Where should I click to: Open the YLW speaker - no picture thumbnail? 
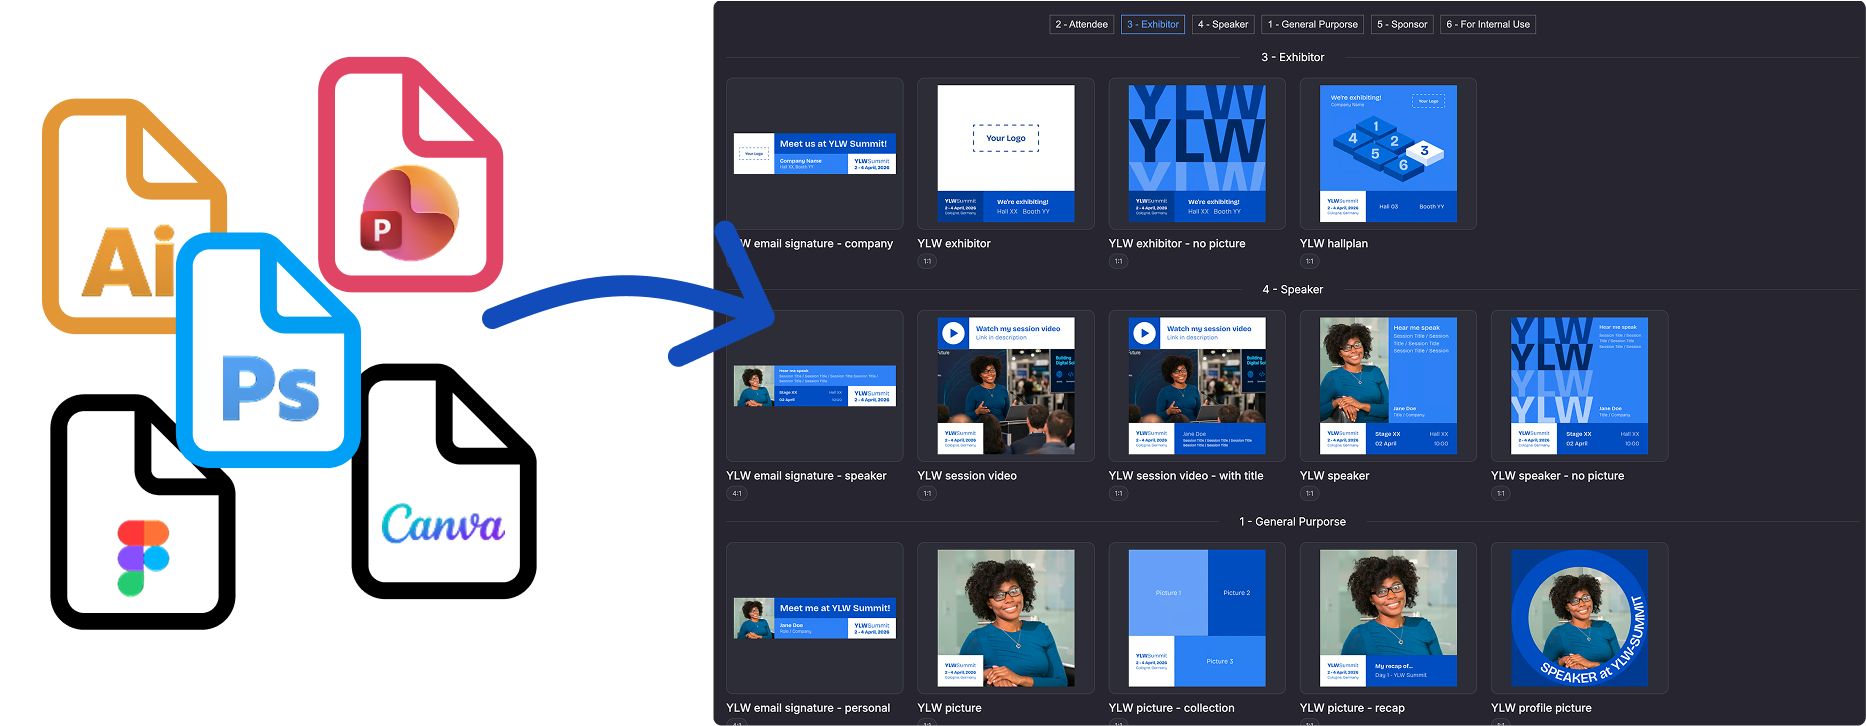tap(1579, 386)
